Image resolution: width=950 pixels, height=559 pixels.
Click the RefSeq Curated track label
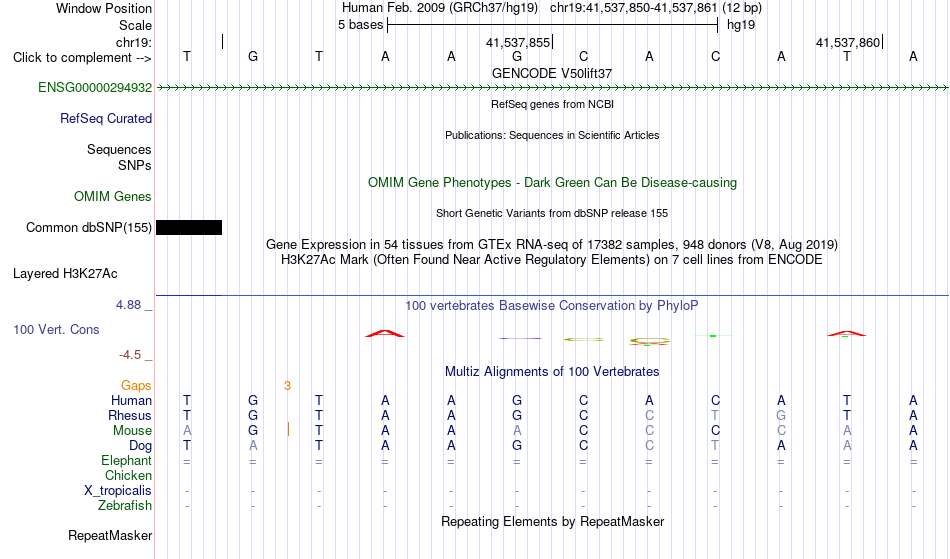point(105,119)
